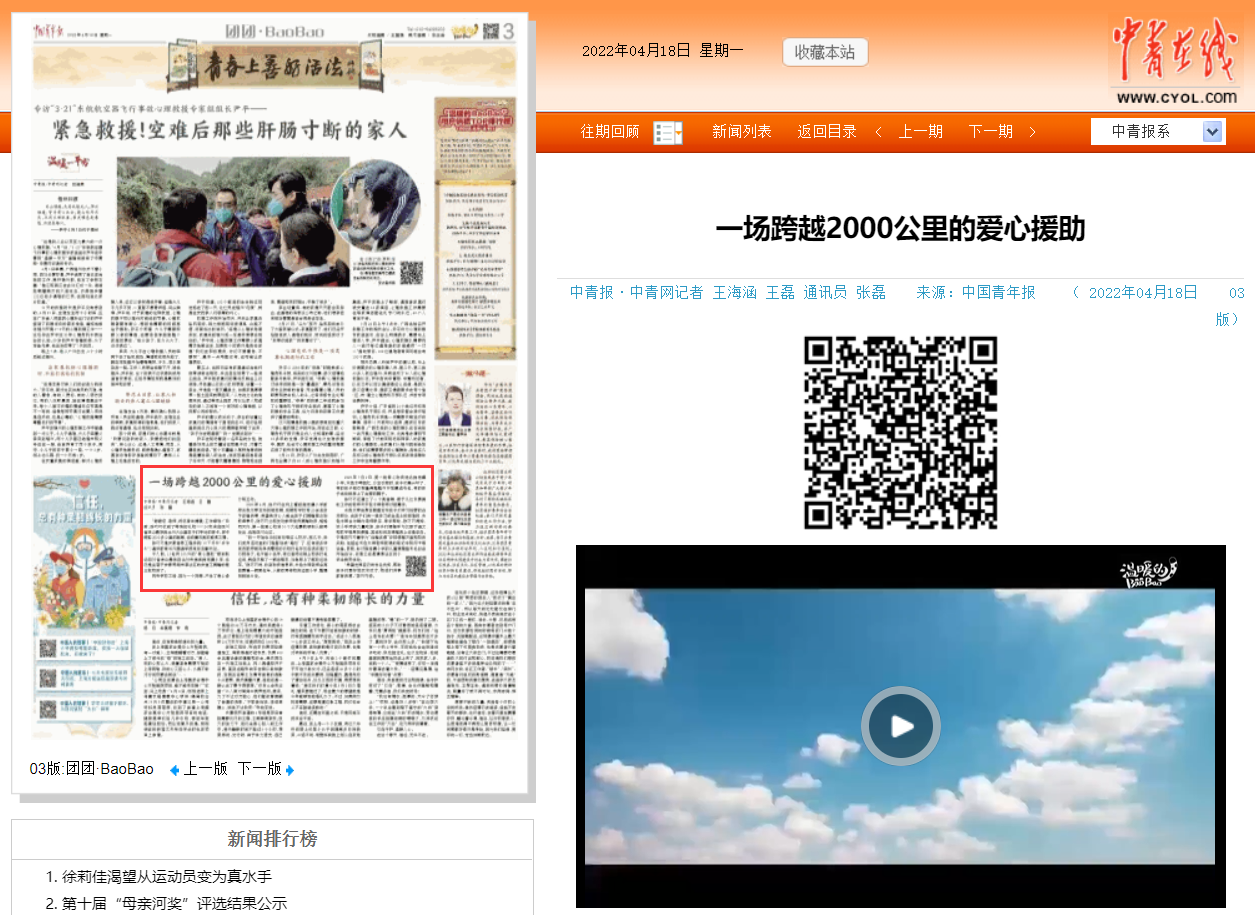
Task: Click the right chevron after 下一期
Action: (x=1032, y=131)
